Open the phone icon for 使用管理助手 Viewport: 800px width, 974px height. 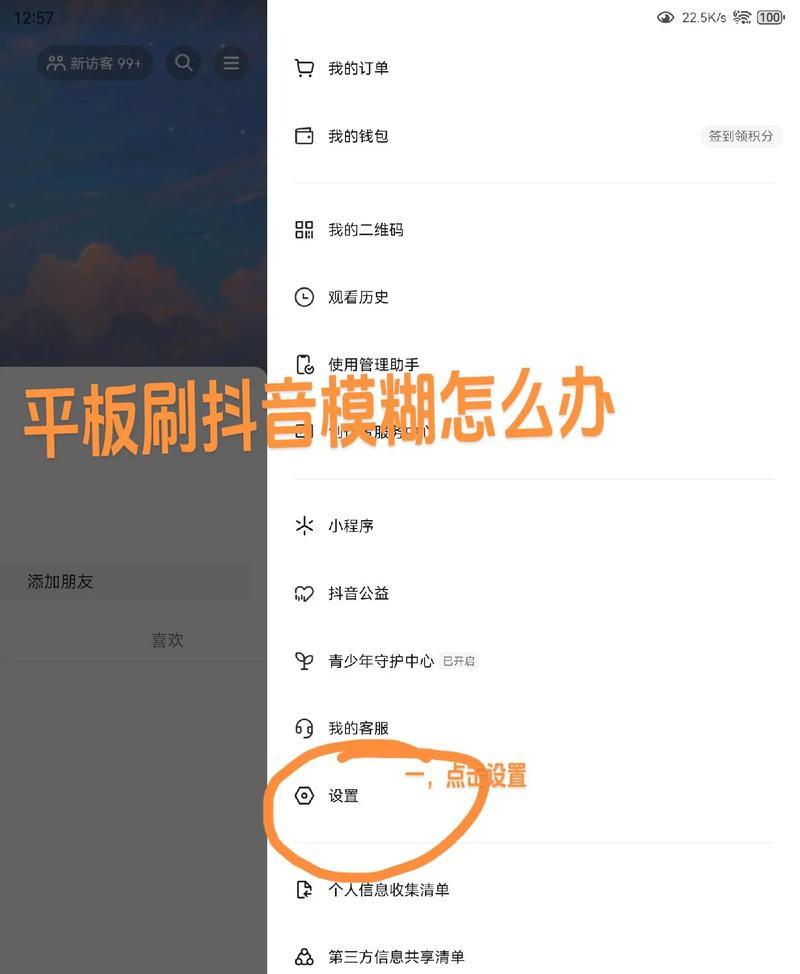coord(304,365)
